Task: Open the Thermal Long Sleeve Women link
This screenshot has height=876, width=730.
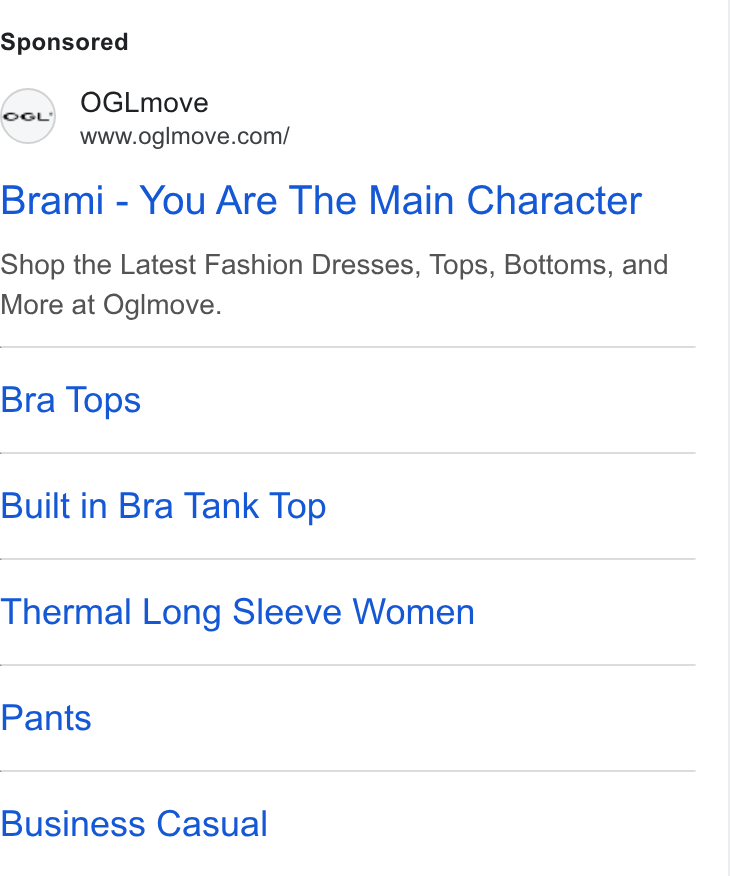Action: pyautogui.click(x=237, y=612)
